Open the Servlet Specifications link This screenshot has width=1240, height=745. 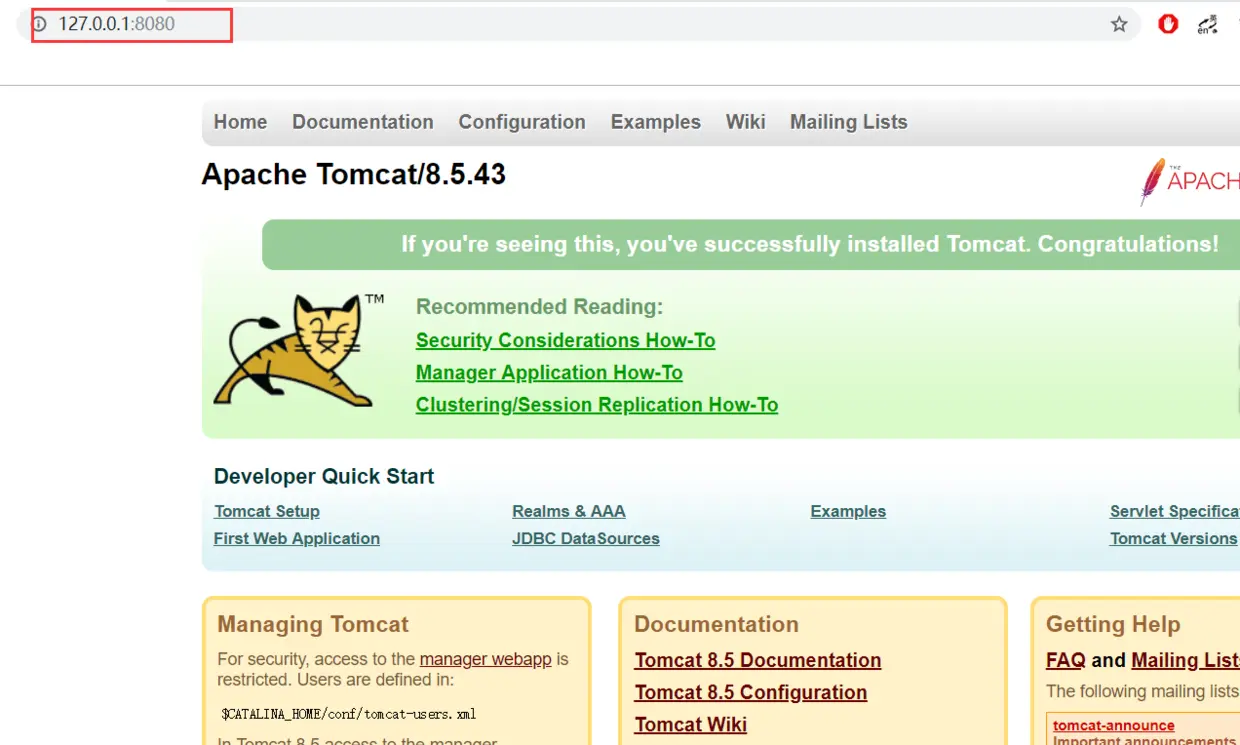(x=1174, y=511)
